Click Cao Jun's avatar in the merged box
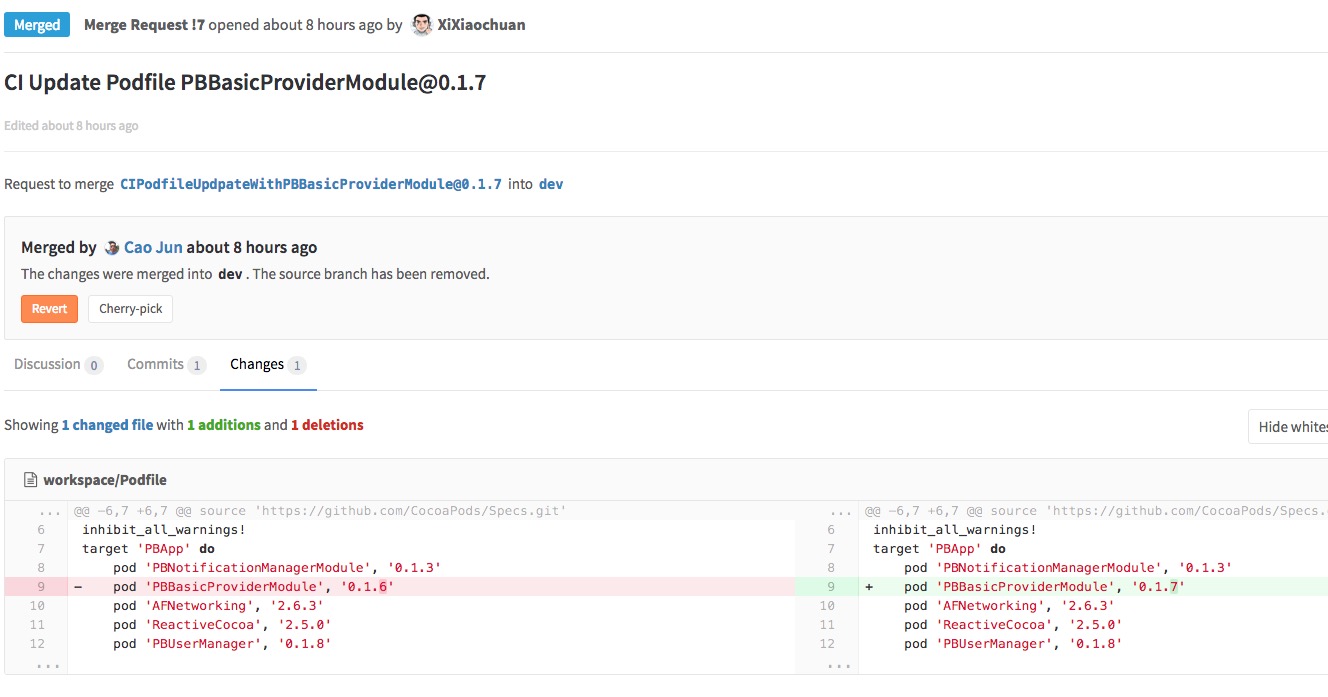This screenshot has height=697, width=1328. pyautogui.click(x=110, y=246)
